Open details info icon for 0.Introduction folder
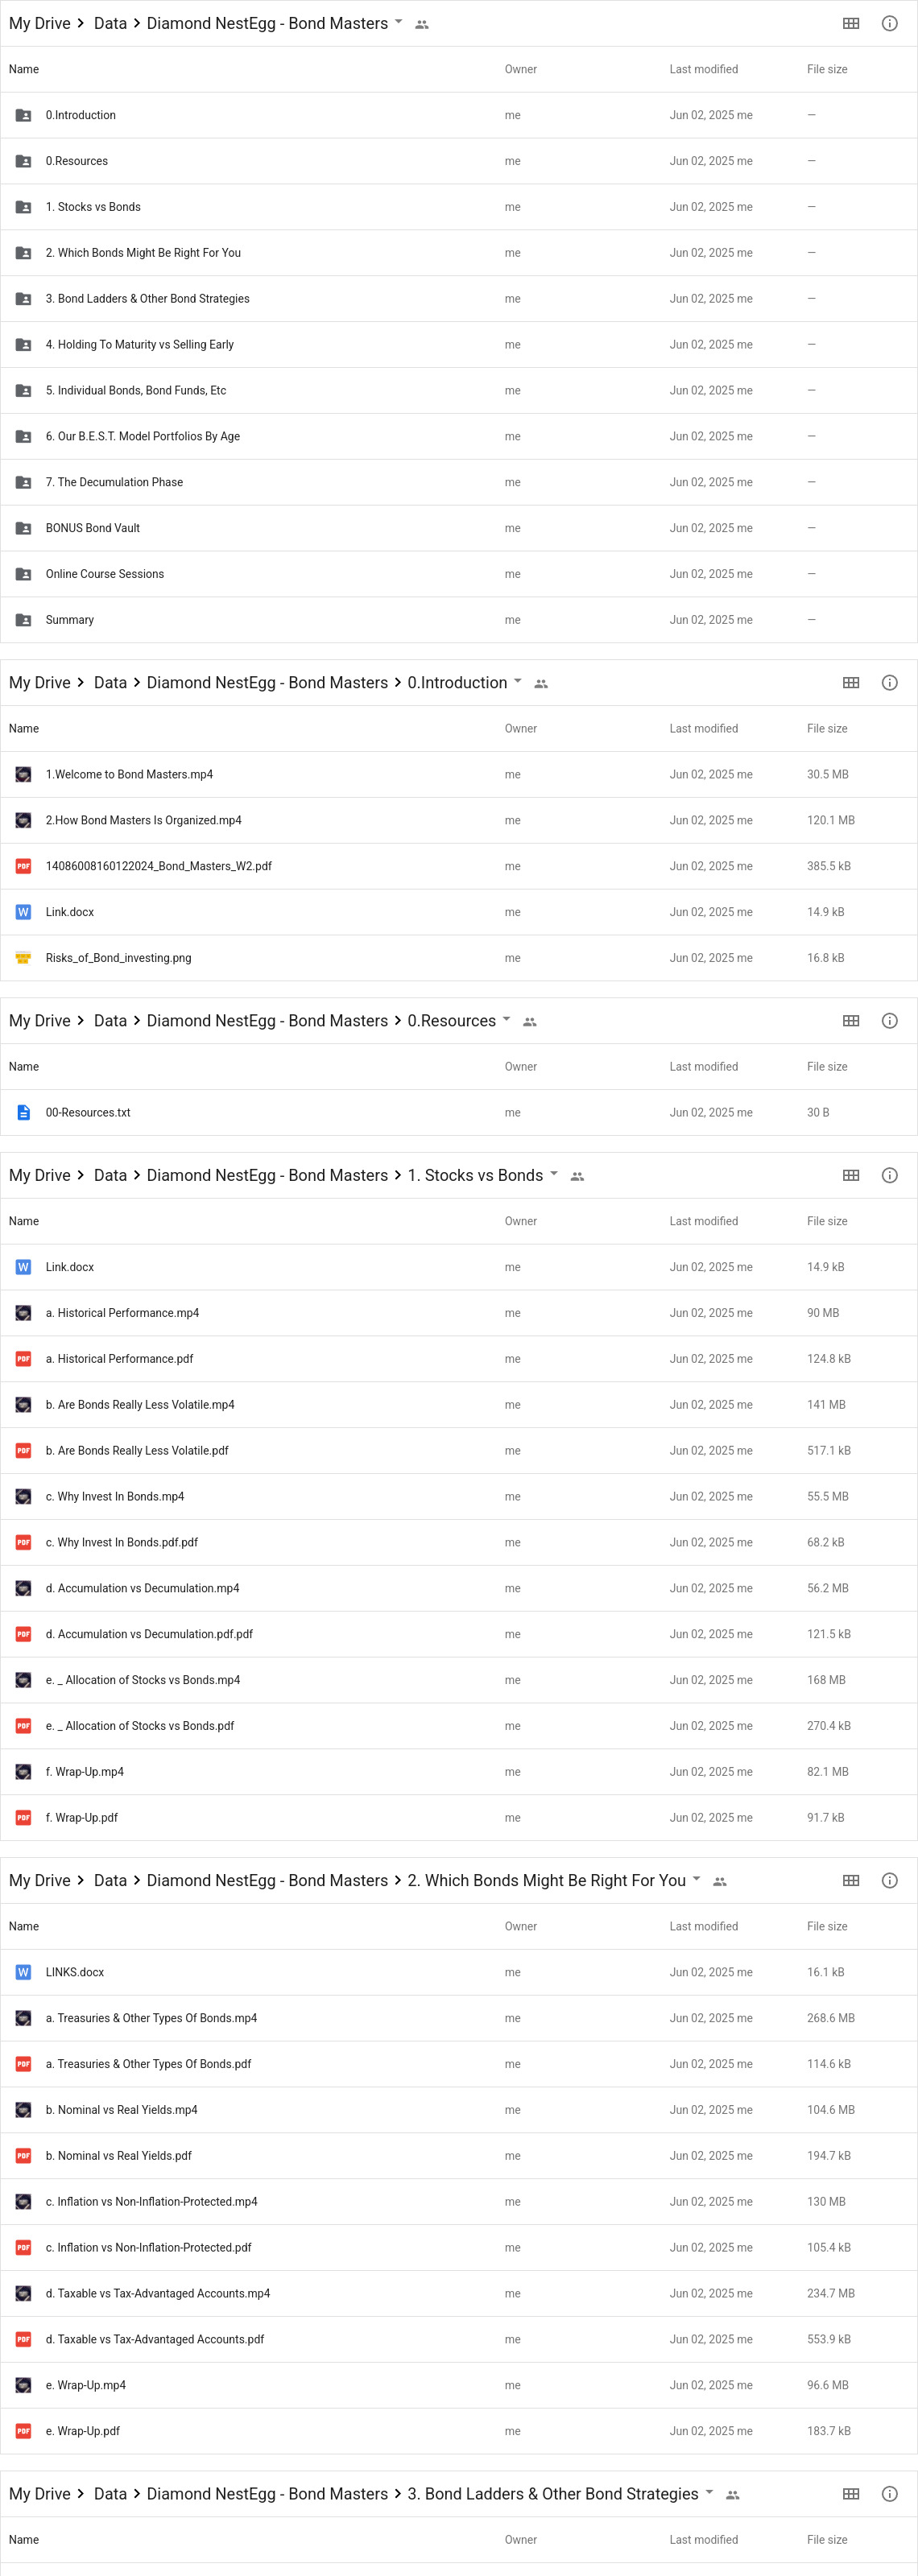Viewport: 918px width, 2576px height. point(889,682)
